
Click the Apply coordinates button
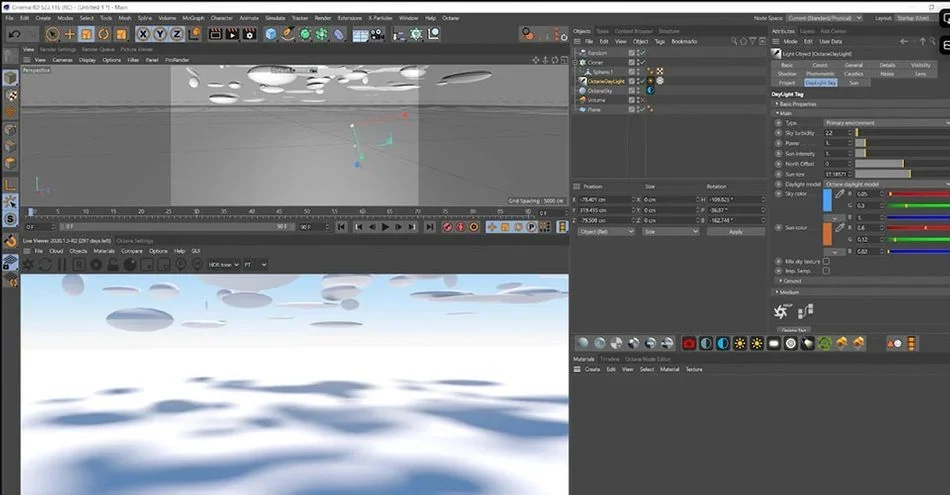pos(735,231)
